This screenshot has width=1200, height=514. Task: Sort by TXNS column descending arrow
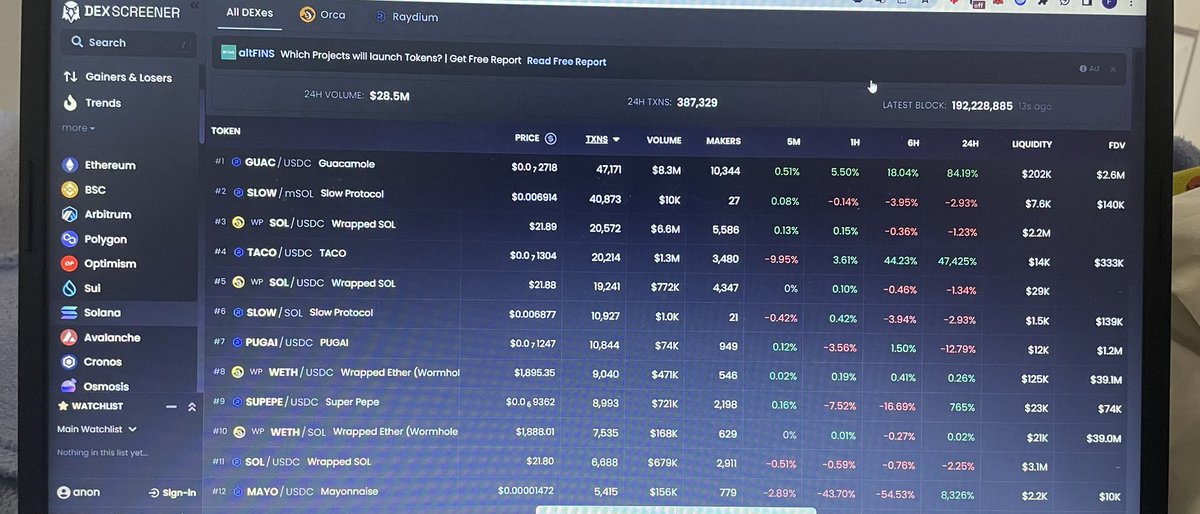click(616, 140)
